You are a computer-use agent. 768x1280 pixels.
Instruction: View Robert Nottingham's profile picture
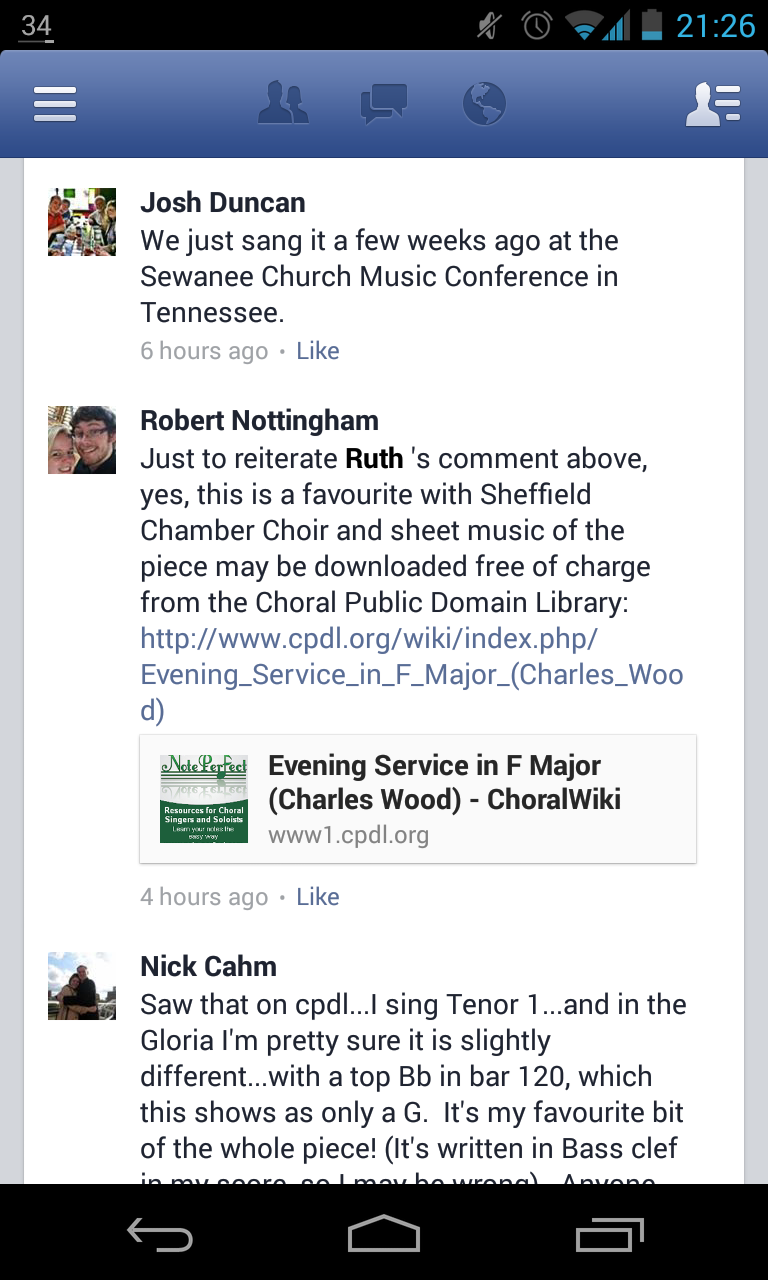point(82,440)
